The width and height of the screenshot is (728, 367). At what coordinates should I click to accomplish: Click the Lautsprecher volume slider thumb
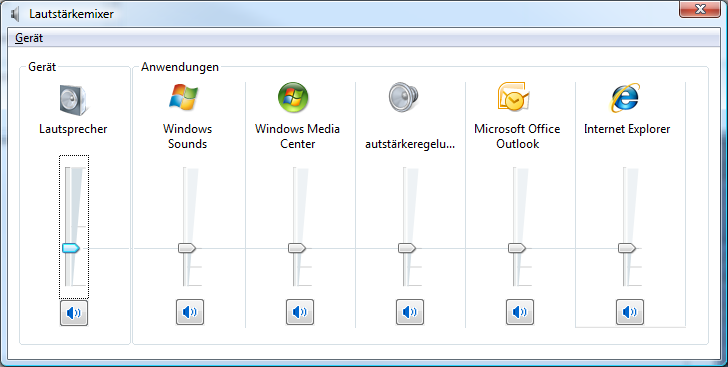click(71, 248)
